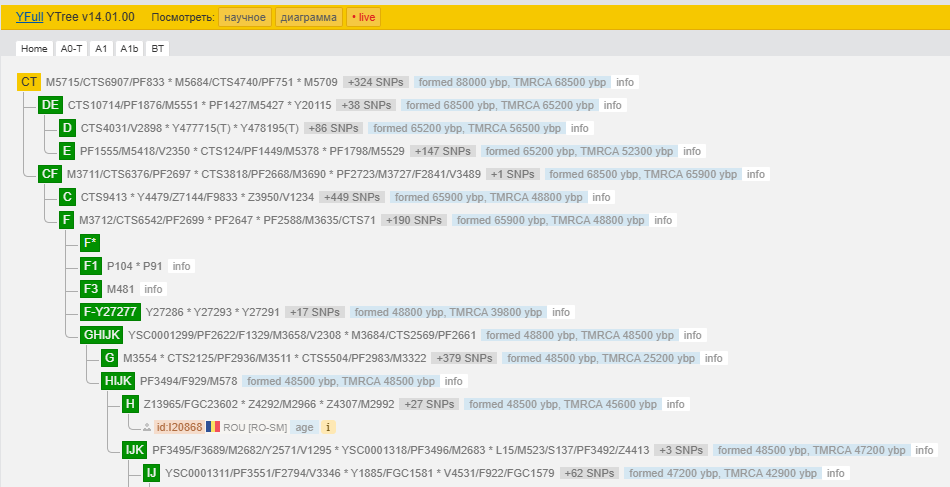Expand +38 SNPs for DE

pos(366,105)
